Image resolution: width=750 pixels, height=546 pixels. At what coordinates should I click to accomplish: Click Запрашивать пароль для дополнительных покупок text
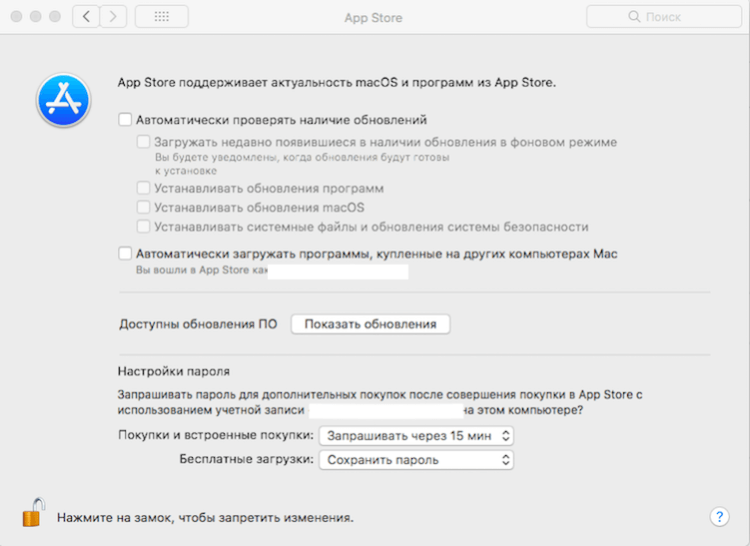380,402
